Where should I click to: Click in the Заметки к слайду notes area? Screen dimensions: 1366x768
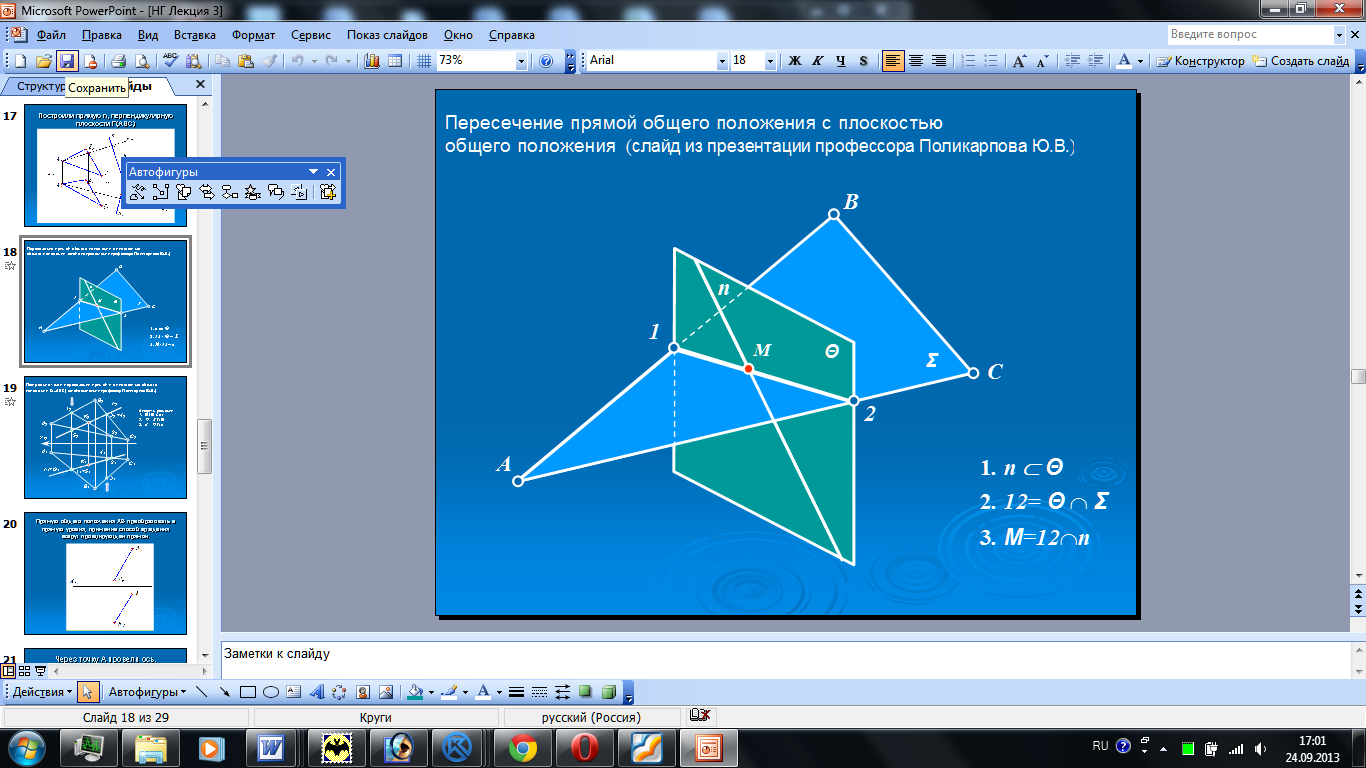(x=784, y=659)
